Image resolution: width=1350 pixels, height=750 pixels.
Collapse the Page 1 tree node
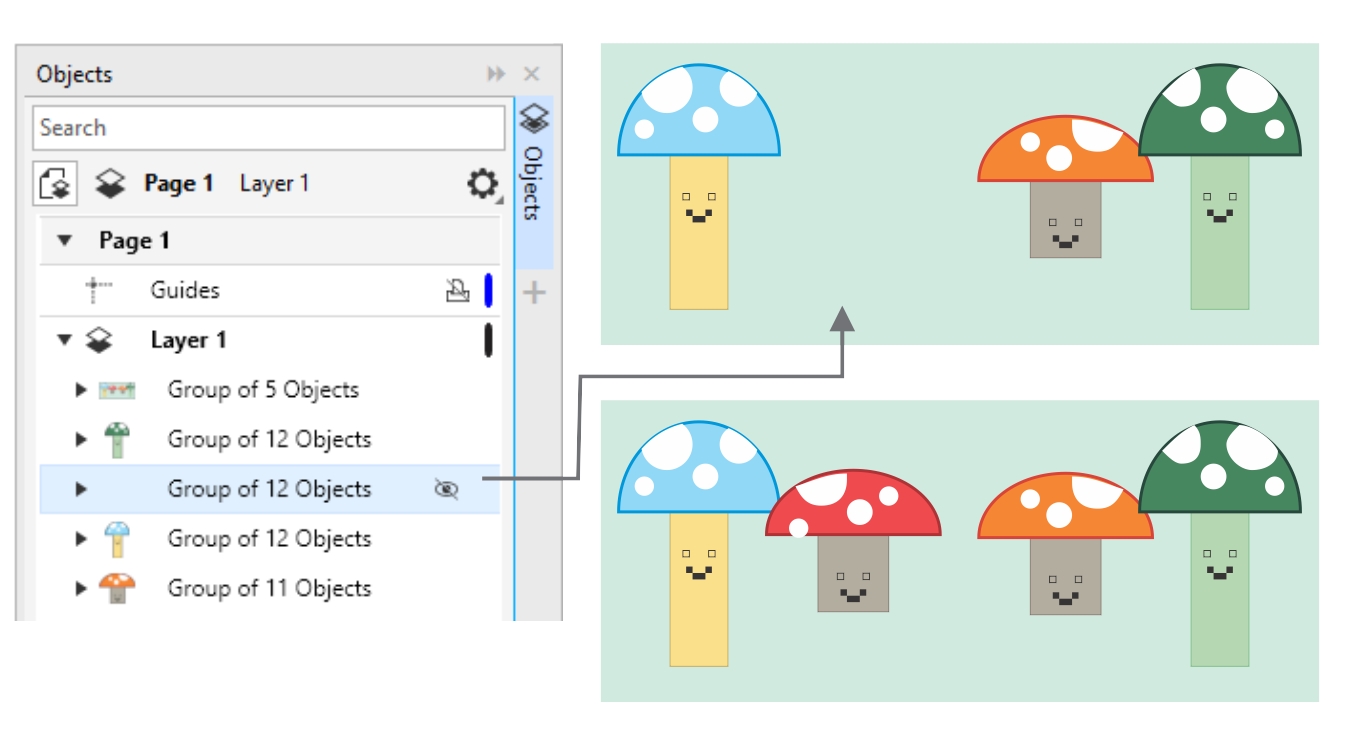click(x=65, y=241)
